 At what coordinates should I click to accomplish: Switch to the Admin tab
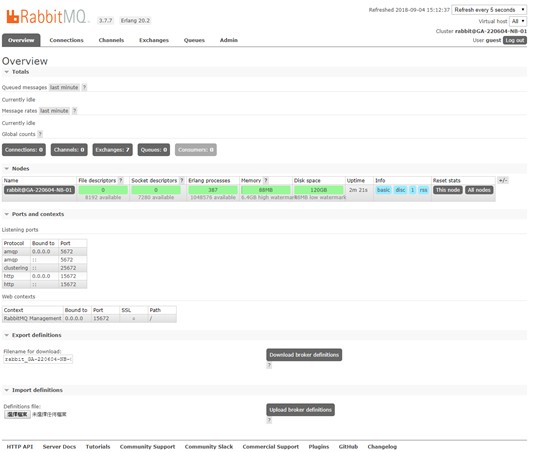click(x=229, y=40)
